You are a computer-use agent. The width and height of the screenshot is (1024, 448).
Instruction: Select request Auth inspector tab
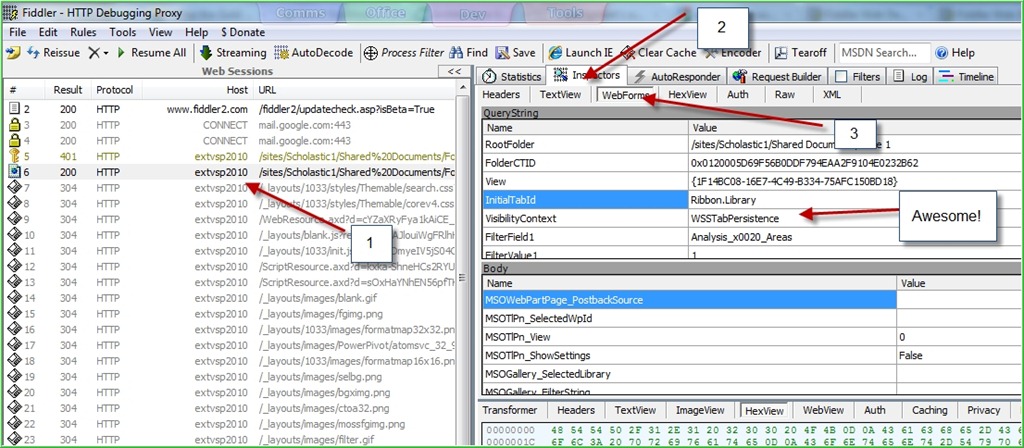pyautogui.click(x=737, y=95)
